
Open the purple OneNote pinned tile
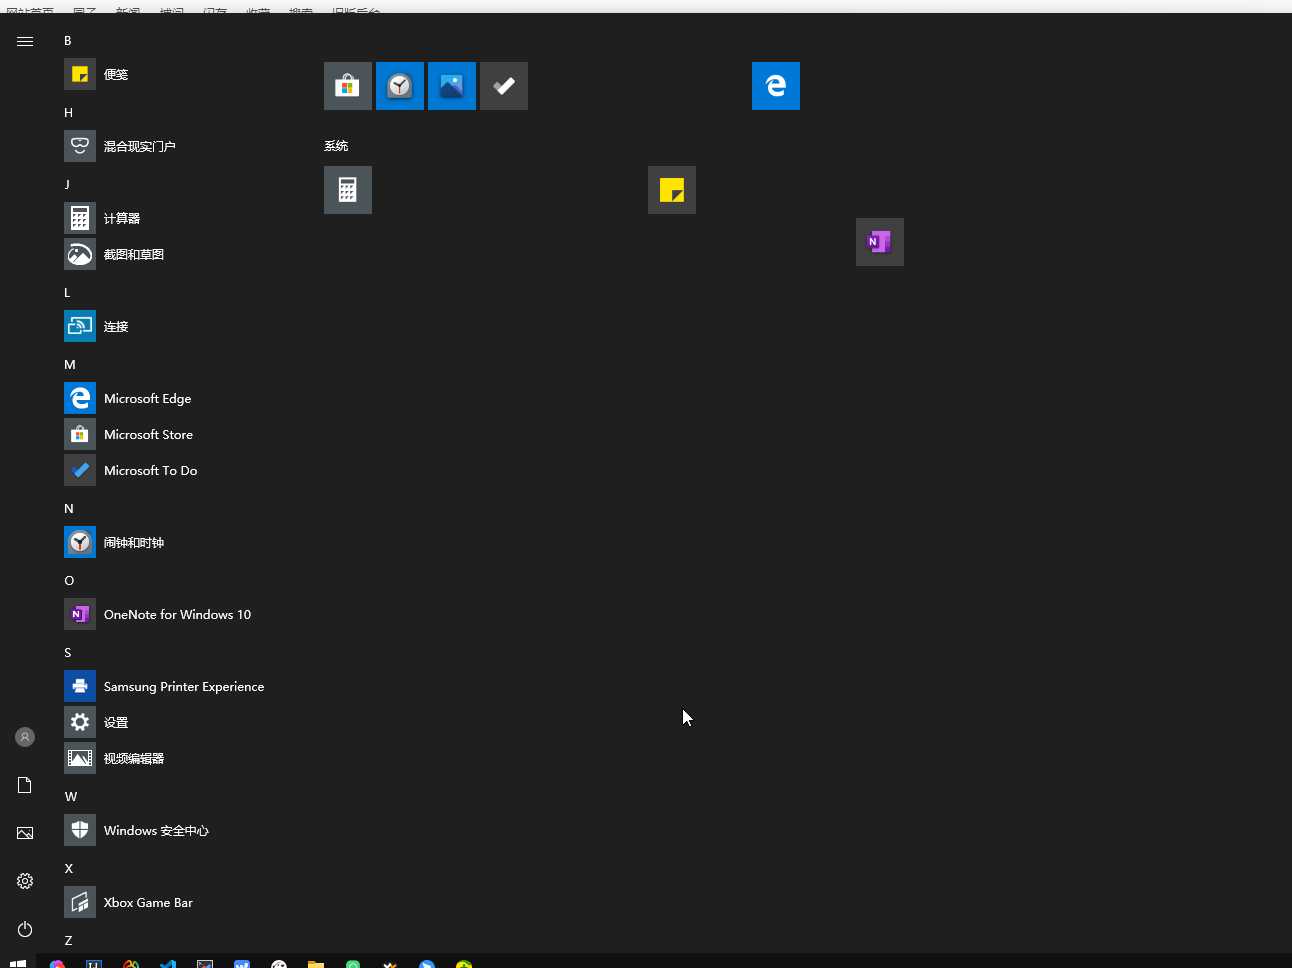point(880,242)
